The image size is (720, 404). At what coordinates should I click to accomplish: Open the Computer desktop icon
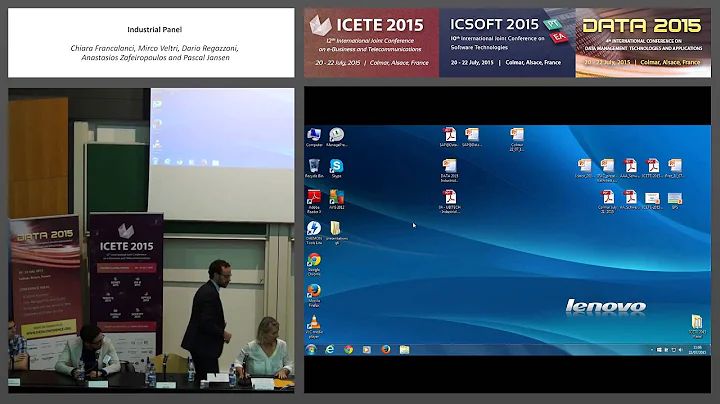coord(314,137)
